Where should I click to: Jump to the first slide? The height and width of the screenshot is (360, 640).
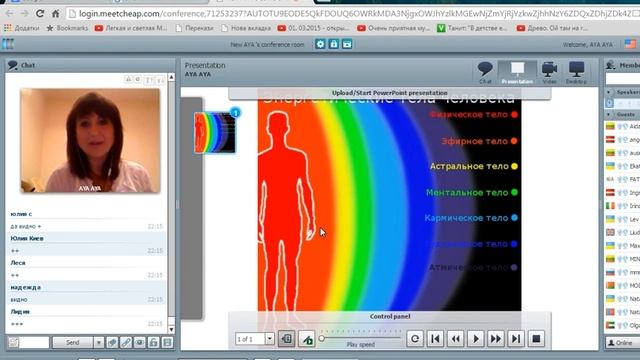point(435,339)
